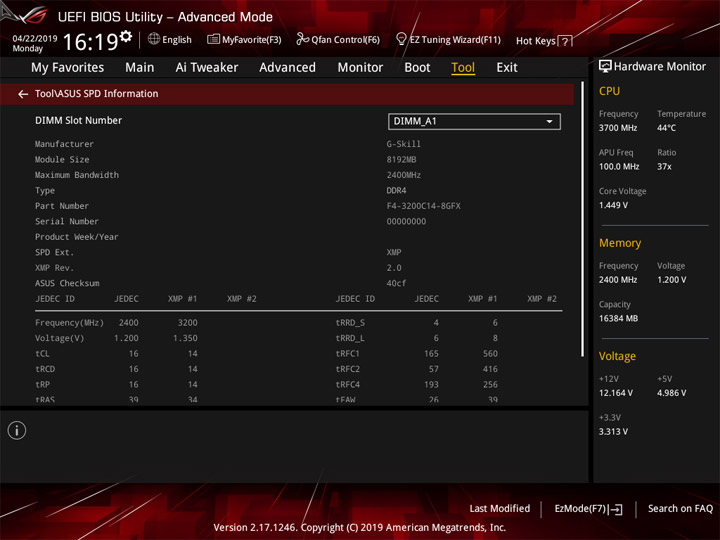Click the Qfan Control fan icon
Screen dimensions: 720x540
[x=302, y=39]
